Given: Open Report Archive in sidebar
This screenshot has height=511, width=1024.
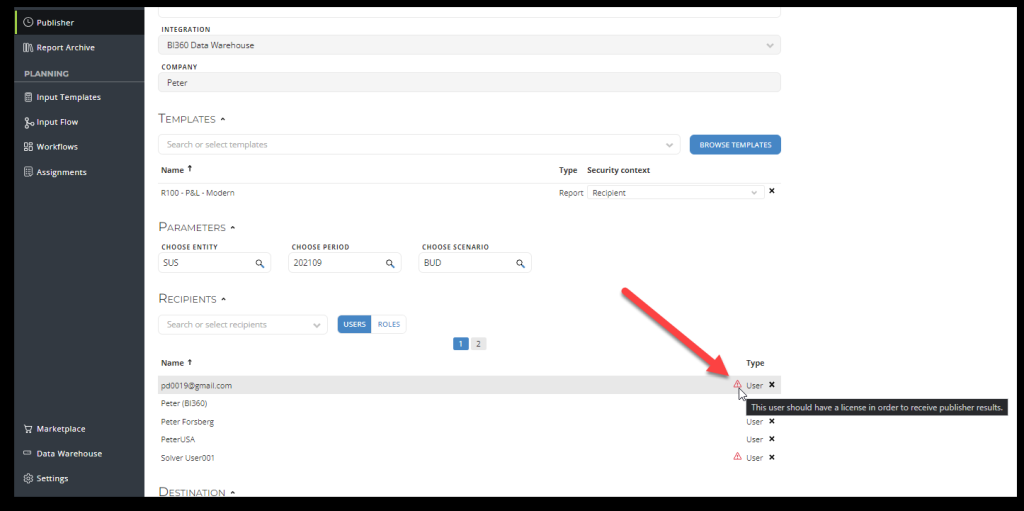Looking at the screenshot, I should pyautogui.click(x=65, y=47).
